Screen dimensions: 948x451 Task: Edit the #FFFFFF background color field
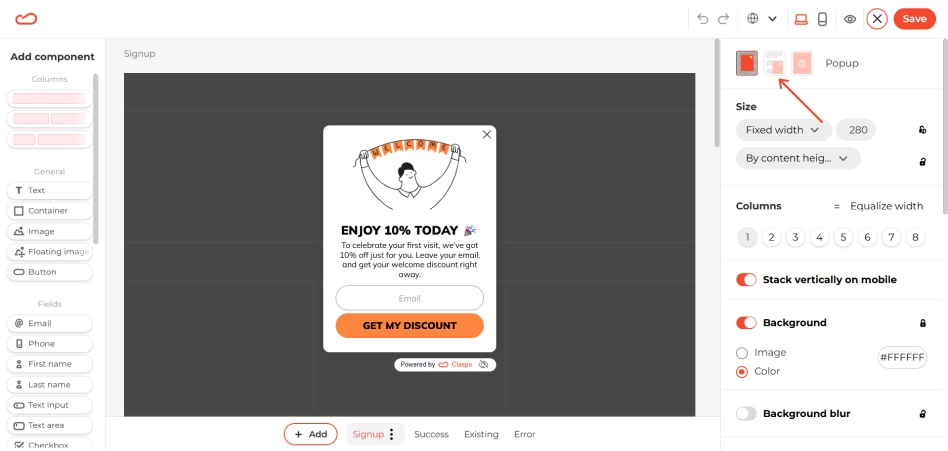pos(902,357)
